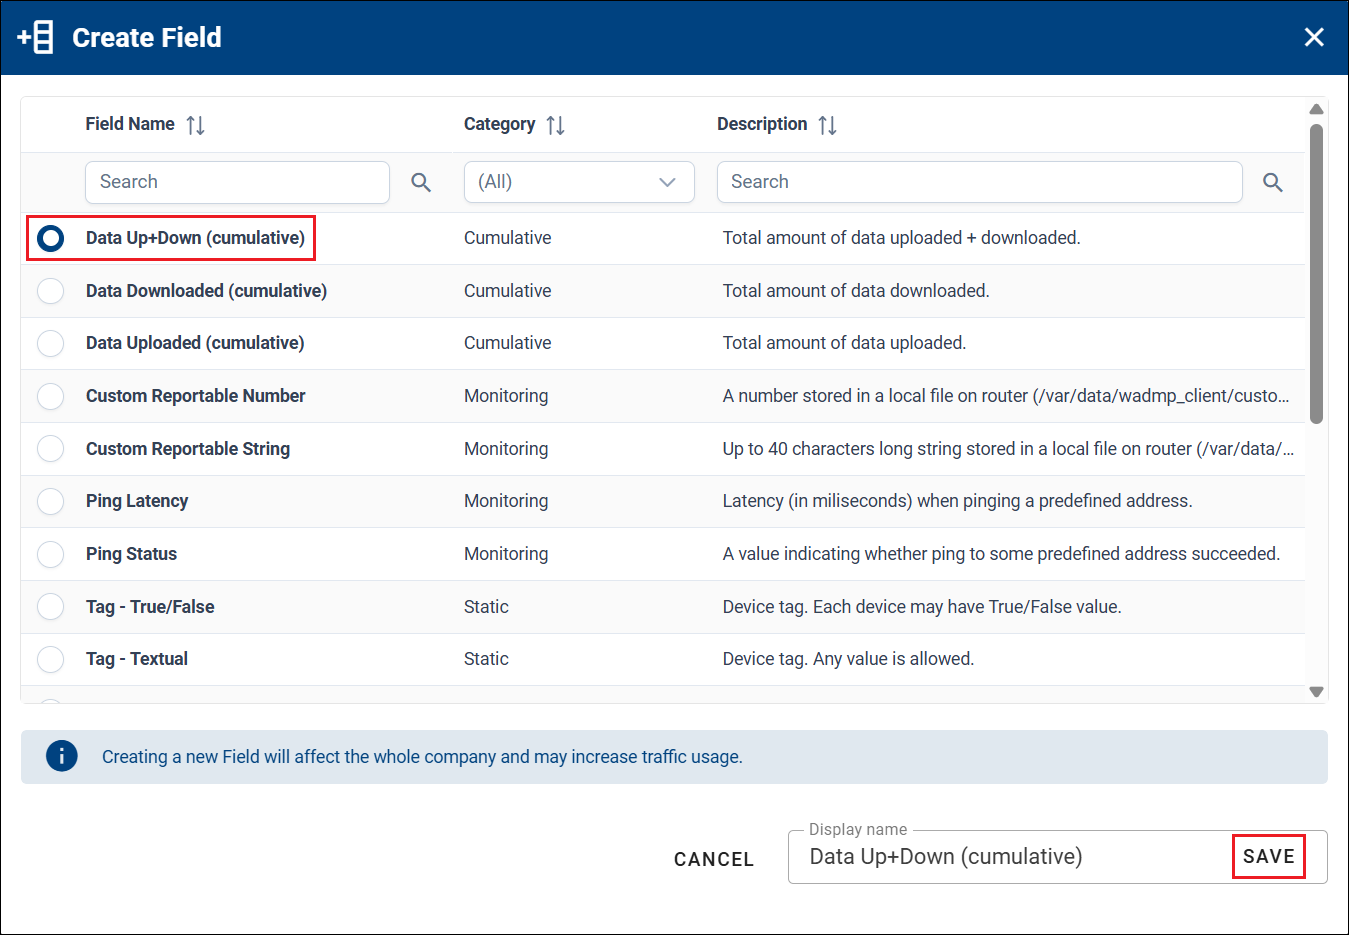Click the scrollbar down arrow
Screen dimensions: 1349x935
[1317, 692]
